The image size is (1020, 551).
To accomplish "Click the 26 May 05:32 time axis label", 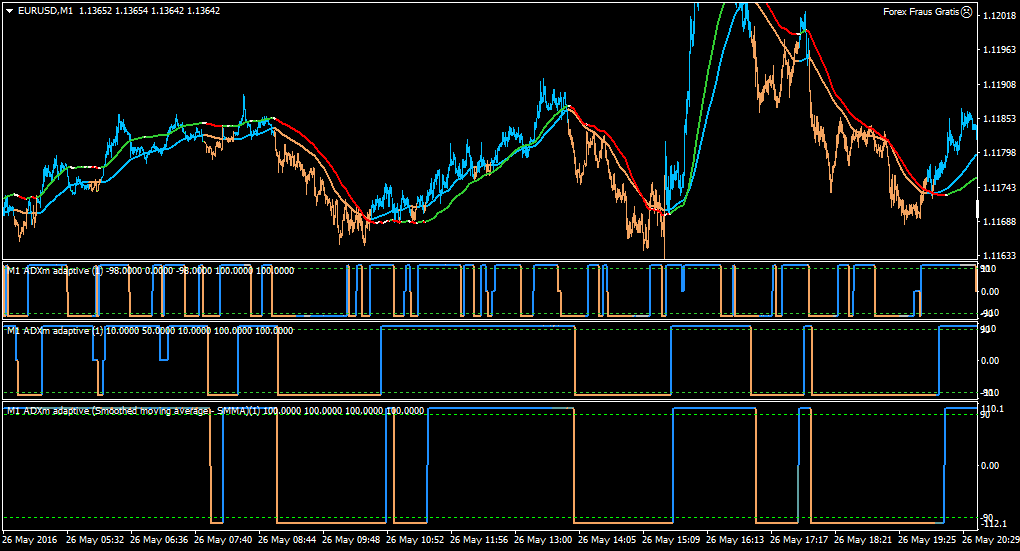I will (95, 539).
